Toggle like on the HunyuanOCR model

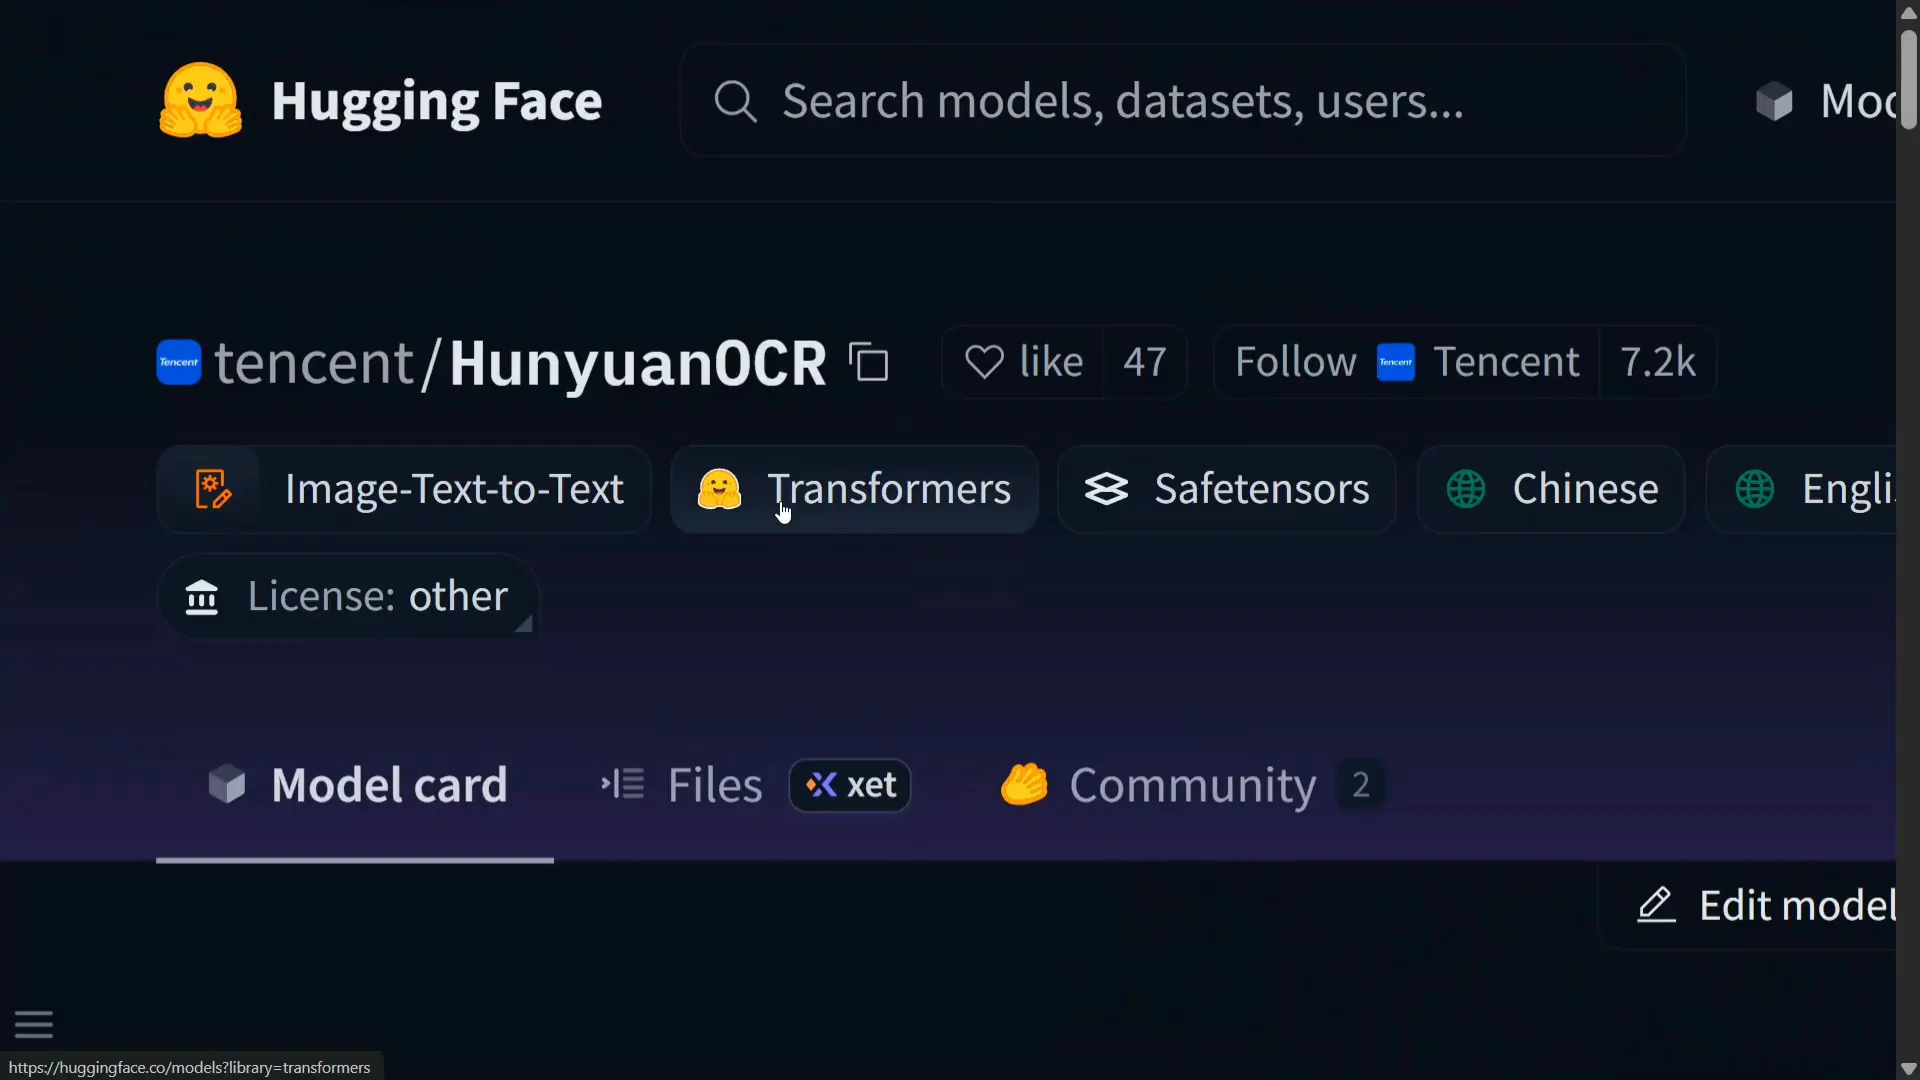(1024, 362)
